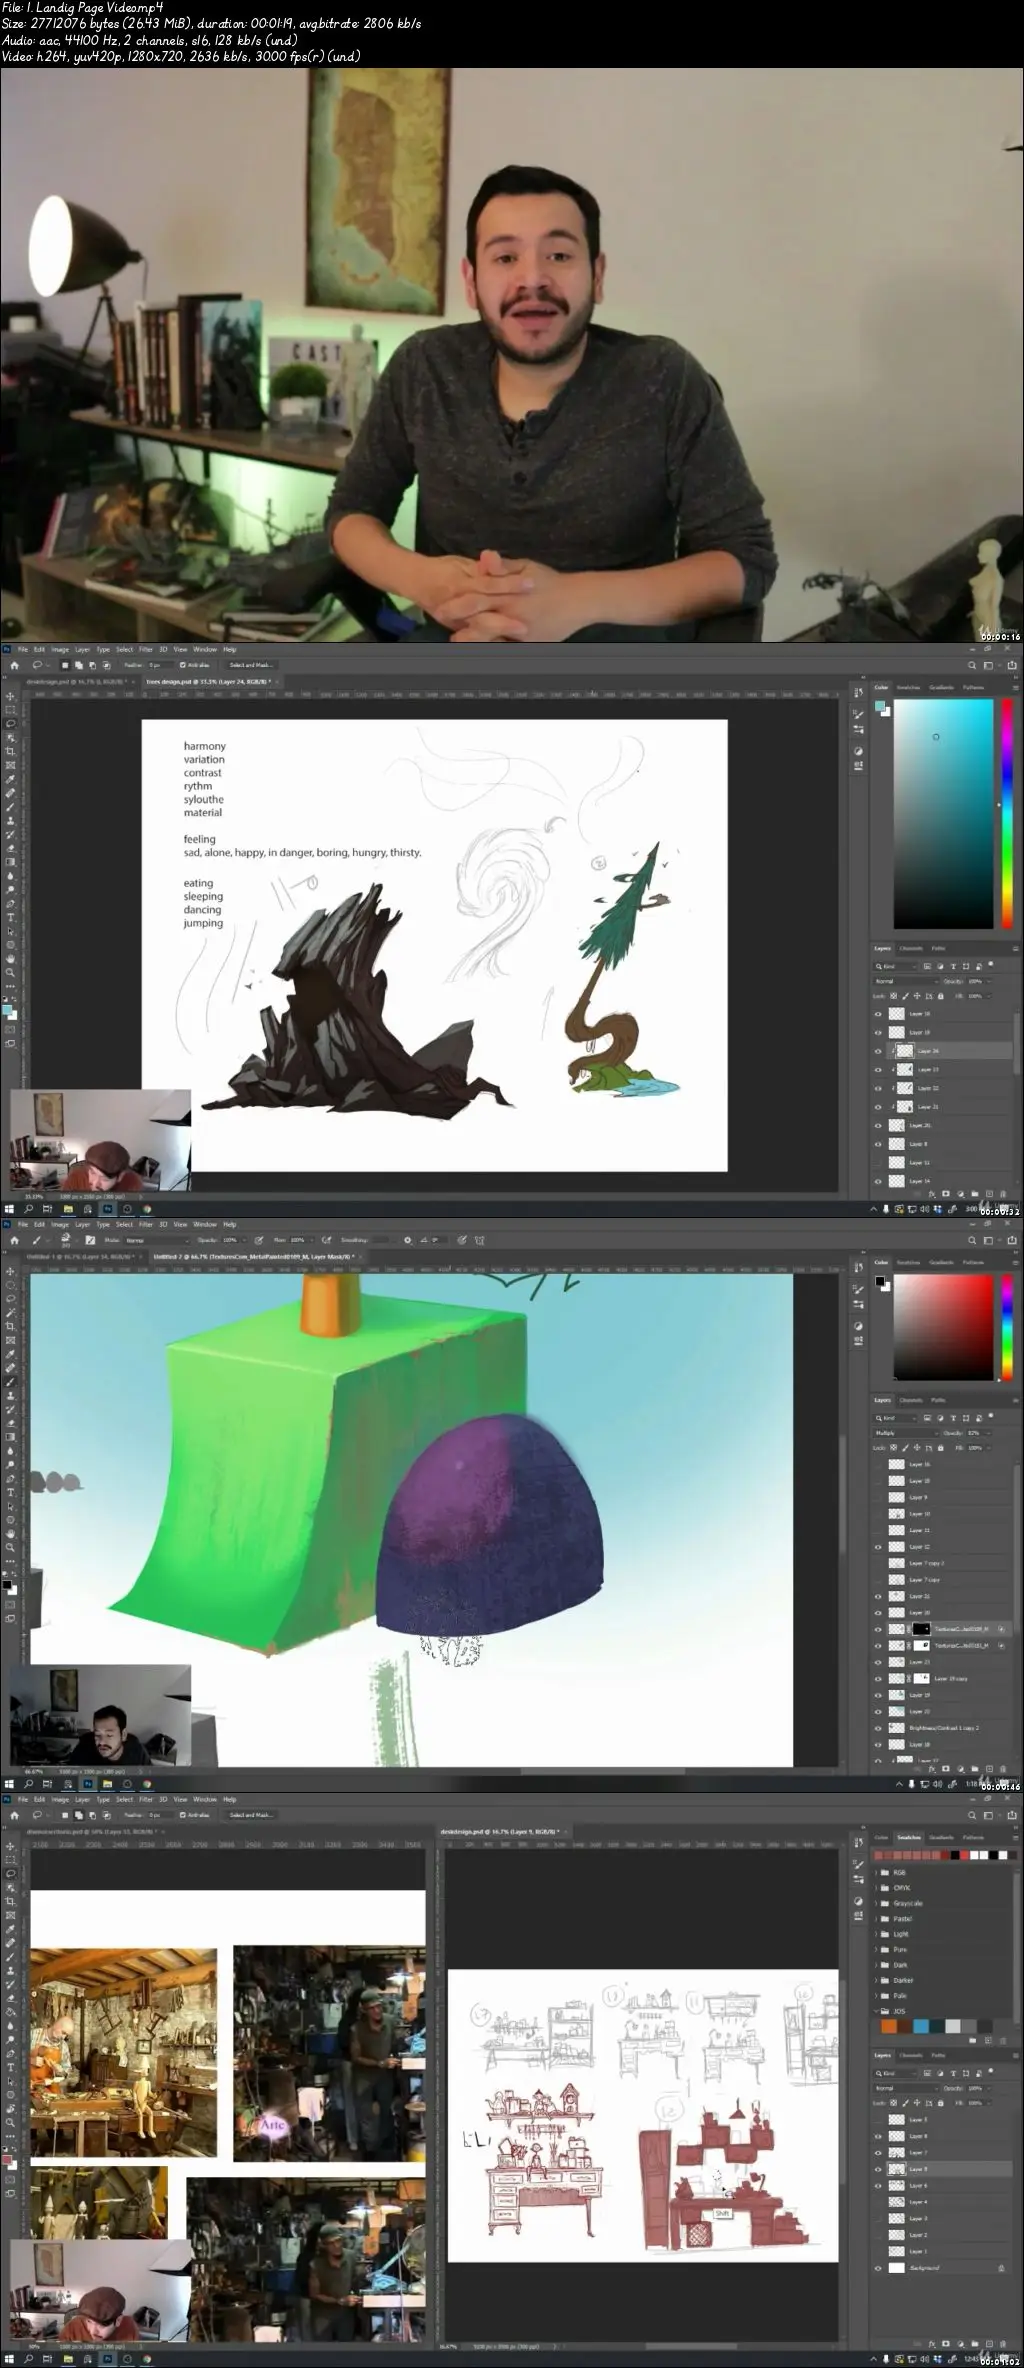Open the Multiply blend mode dropdown
This screenshot has height=2368, width=1024.
[907, 1433]
